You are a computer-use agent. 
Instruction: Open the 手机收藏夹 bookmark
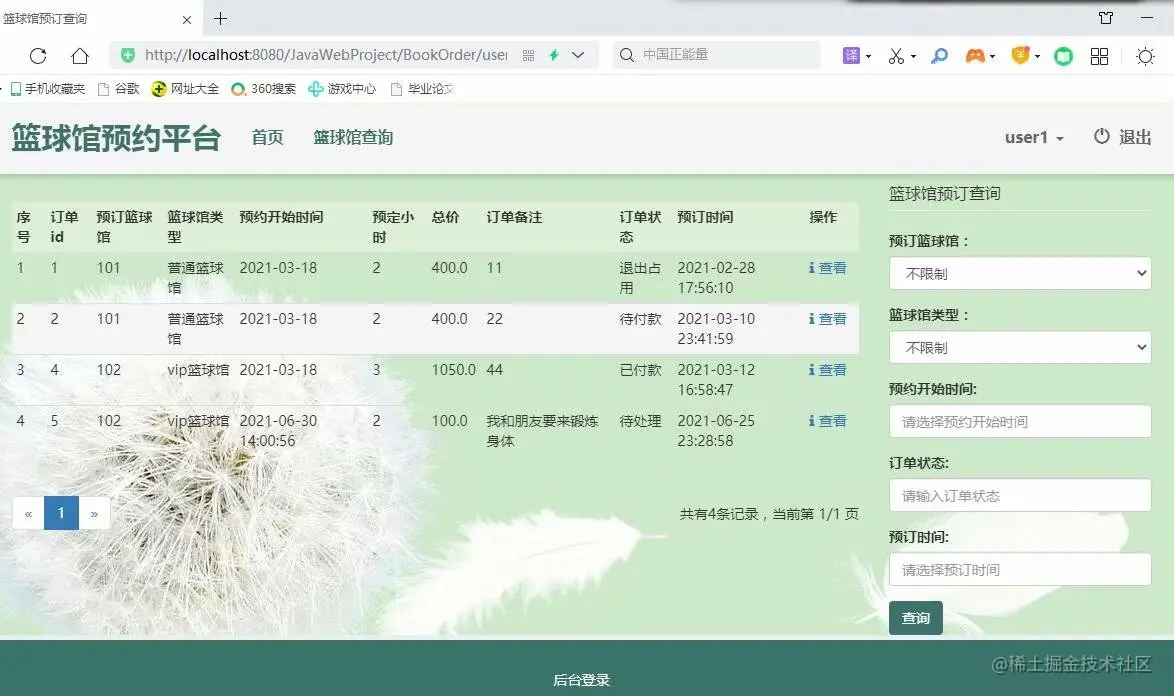click(48, 89)
